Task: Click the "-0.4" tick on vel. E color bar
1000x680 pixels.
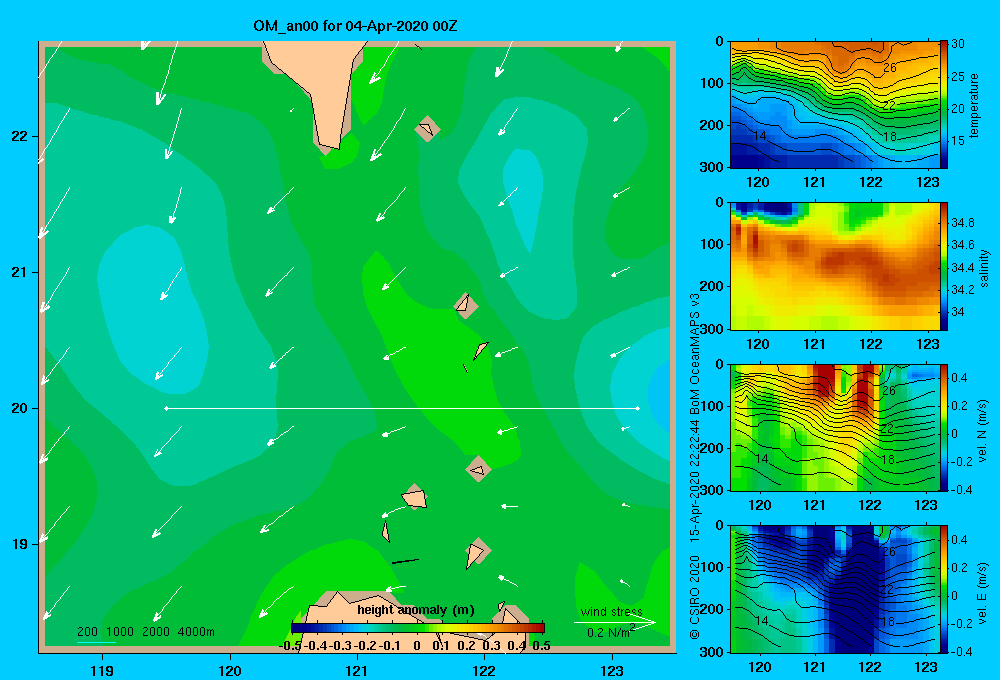Action: [x=961, y=651]
